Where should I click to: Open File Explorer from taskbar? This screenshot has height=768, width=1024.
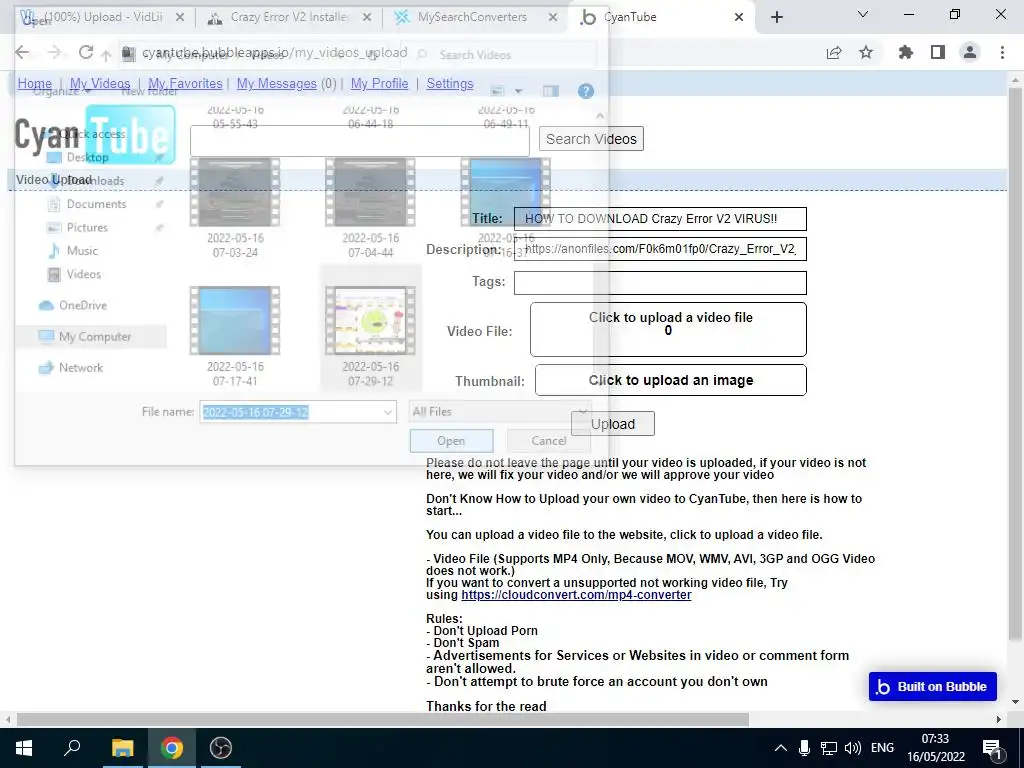click(122, 748)
